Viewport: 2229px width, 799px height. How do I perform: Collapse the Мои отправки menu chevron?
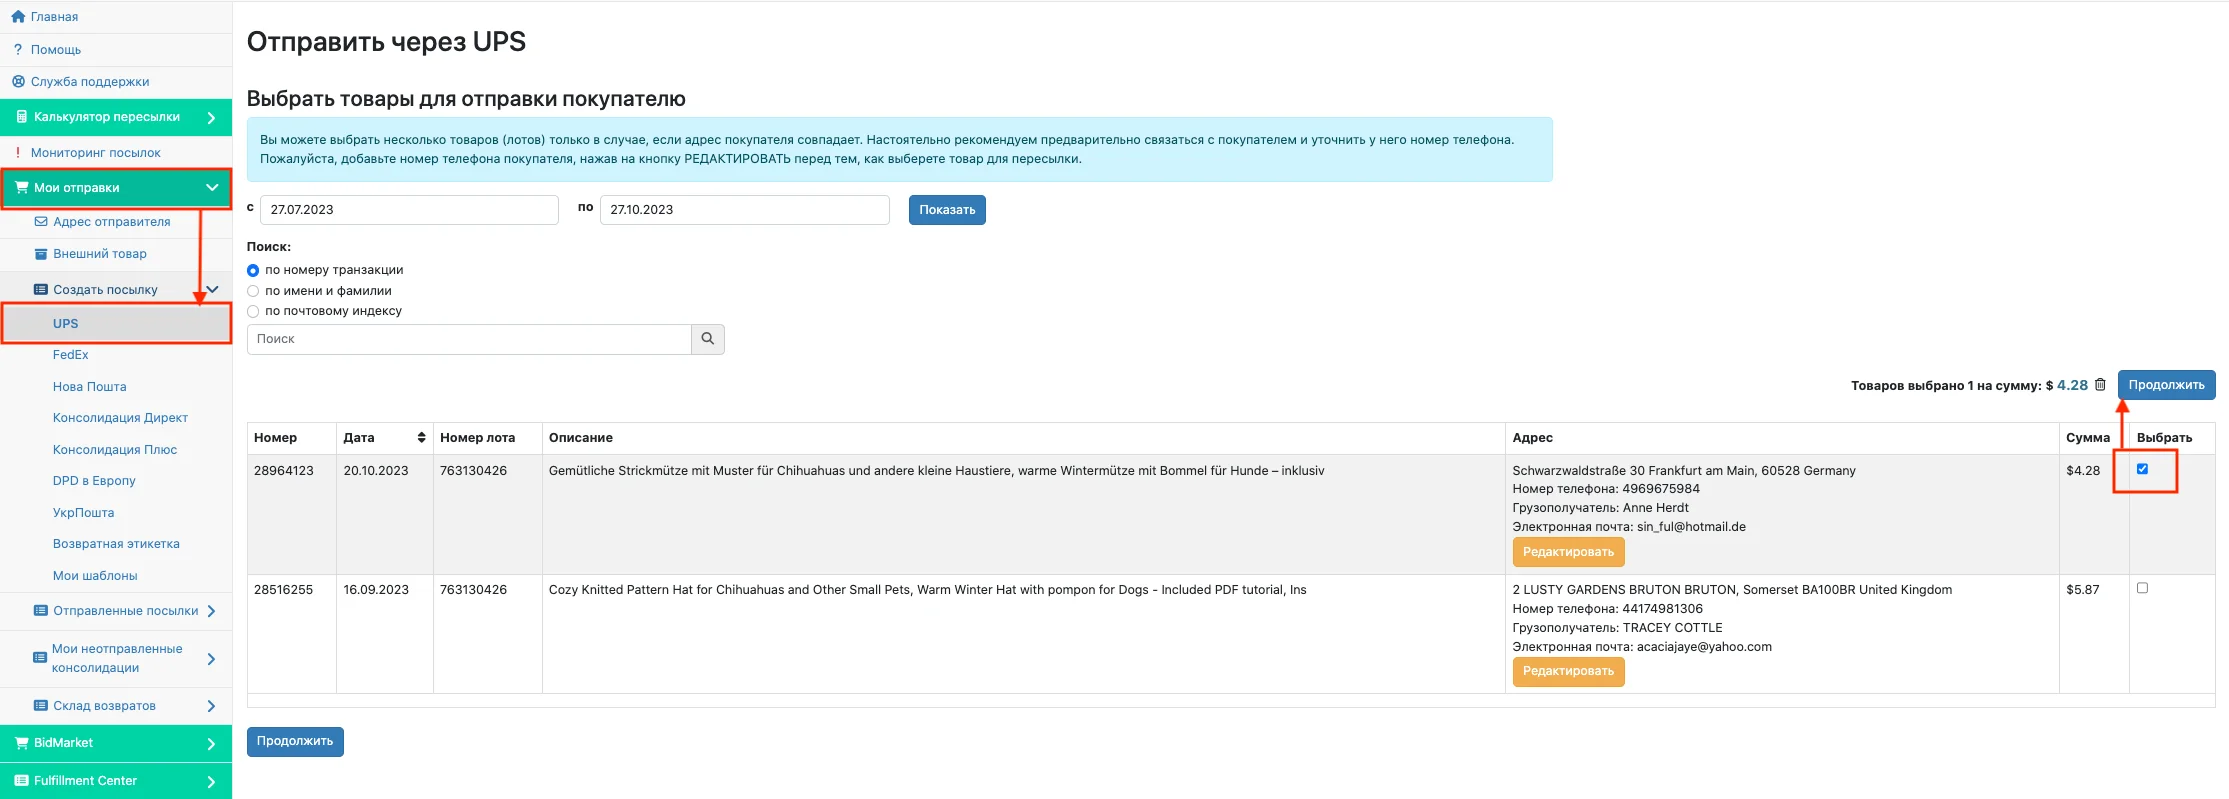212,188
